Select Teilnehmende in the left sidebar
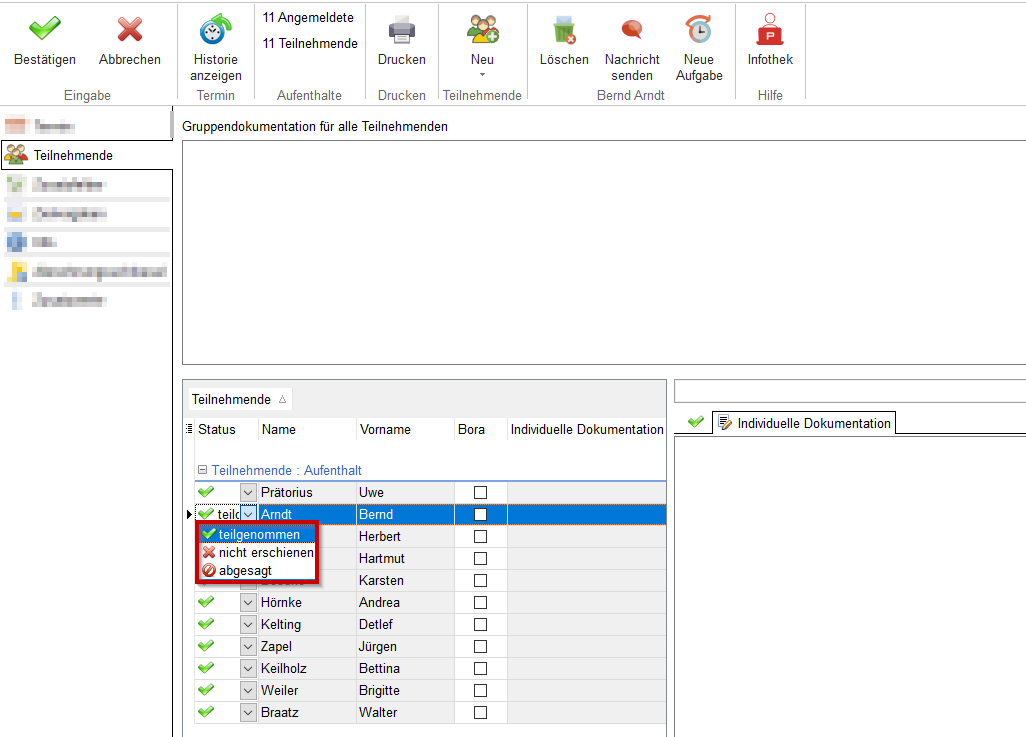Viewport: 1026px width, 737px height. coord(73,155)
